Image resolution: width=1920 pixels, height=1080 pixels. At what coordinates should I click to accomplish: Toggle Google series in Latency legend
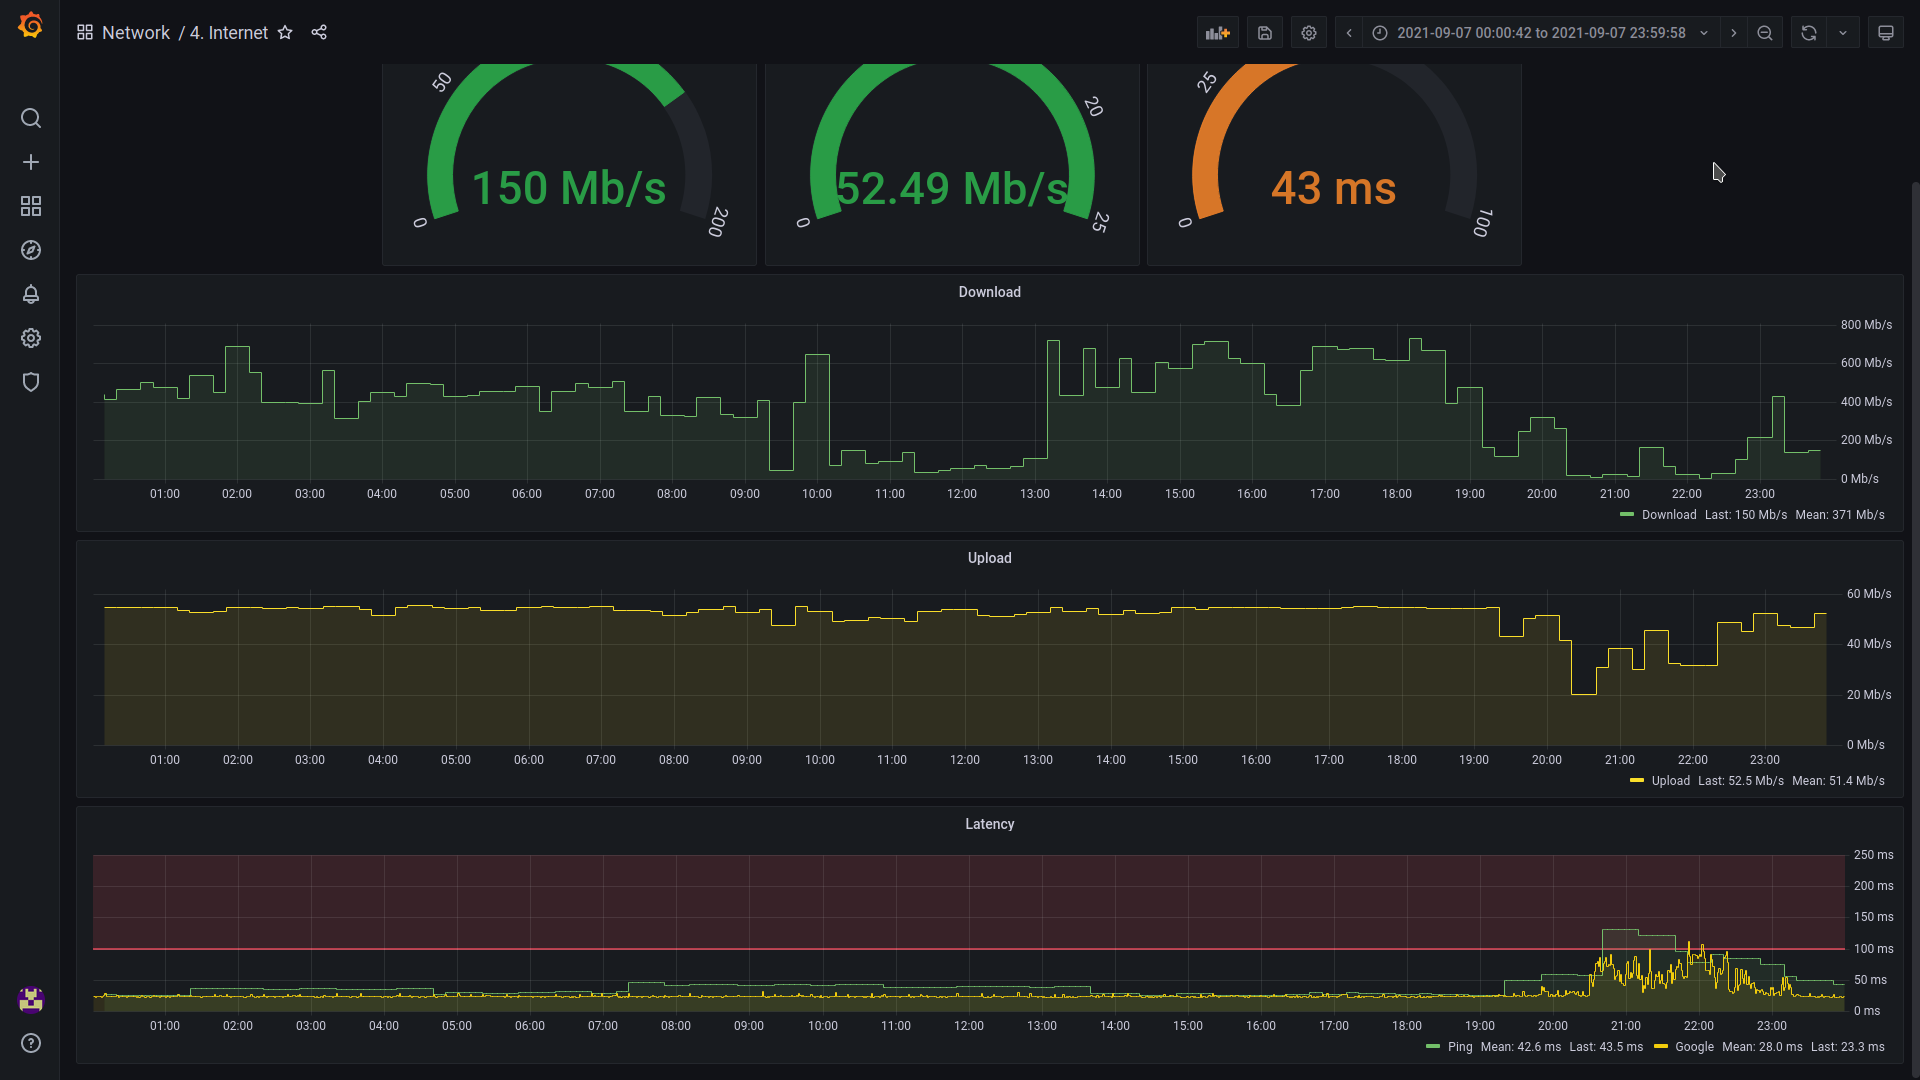click(x=1694, y=1047)
